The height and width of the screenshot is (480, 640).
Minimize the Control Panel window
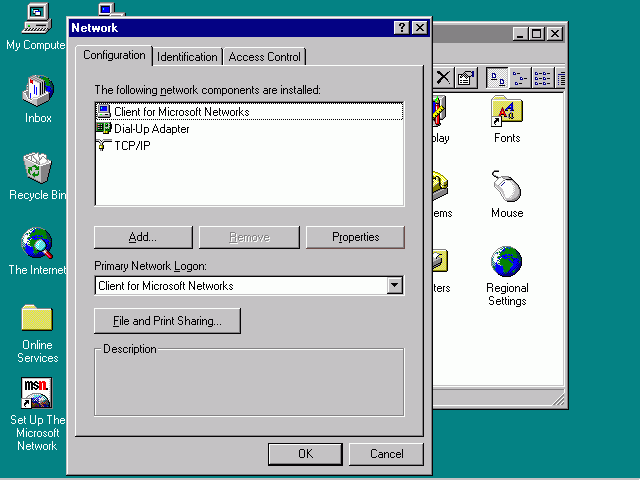pyautogui.click(x=520, y=34)
